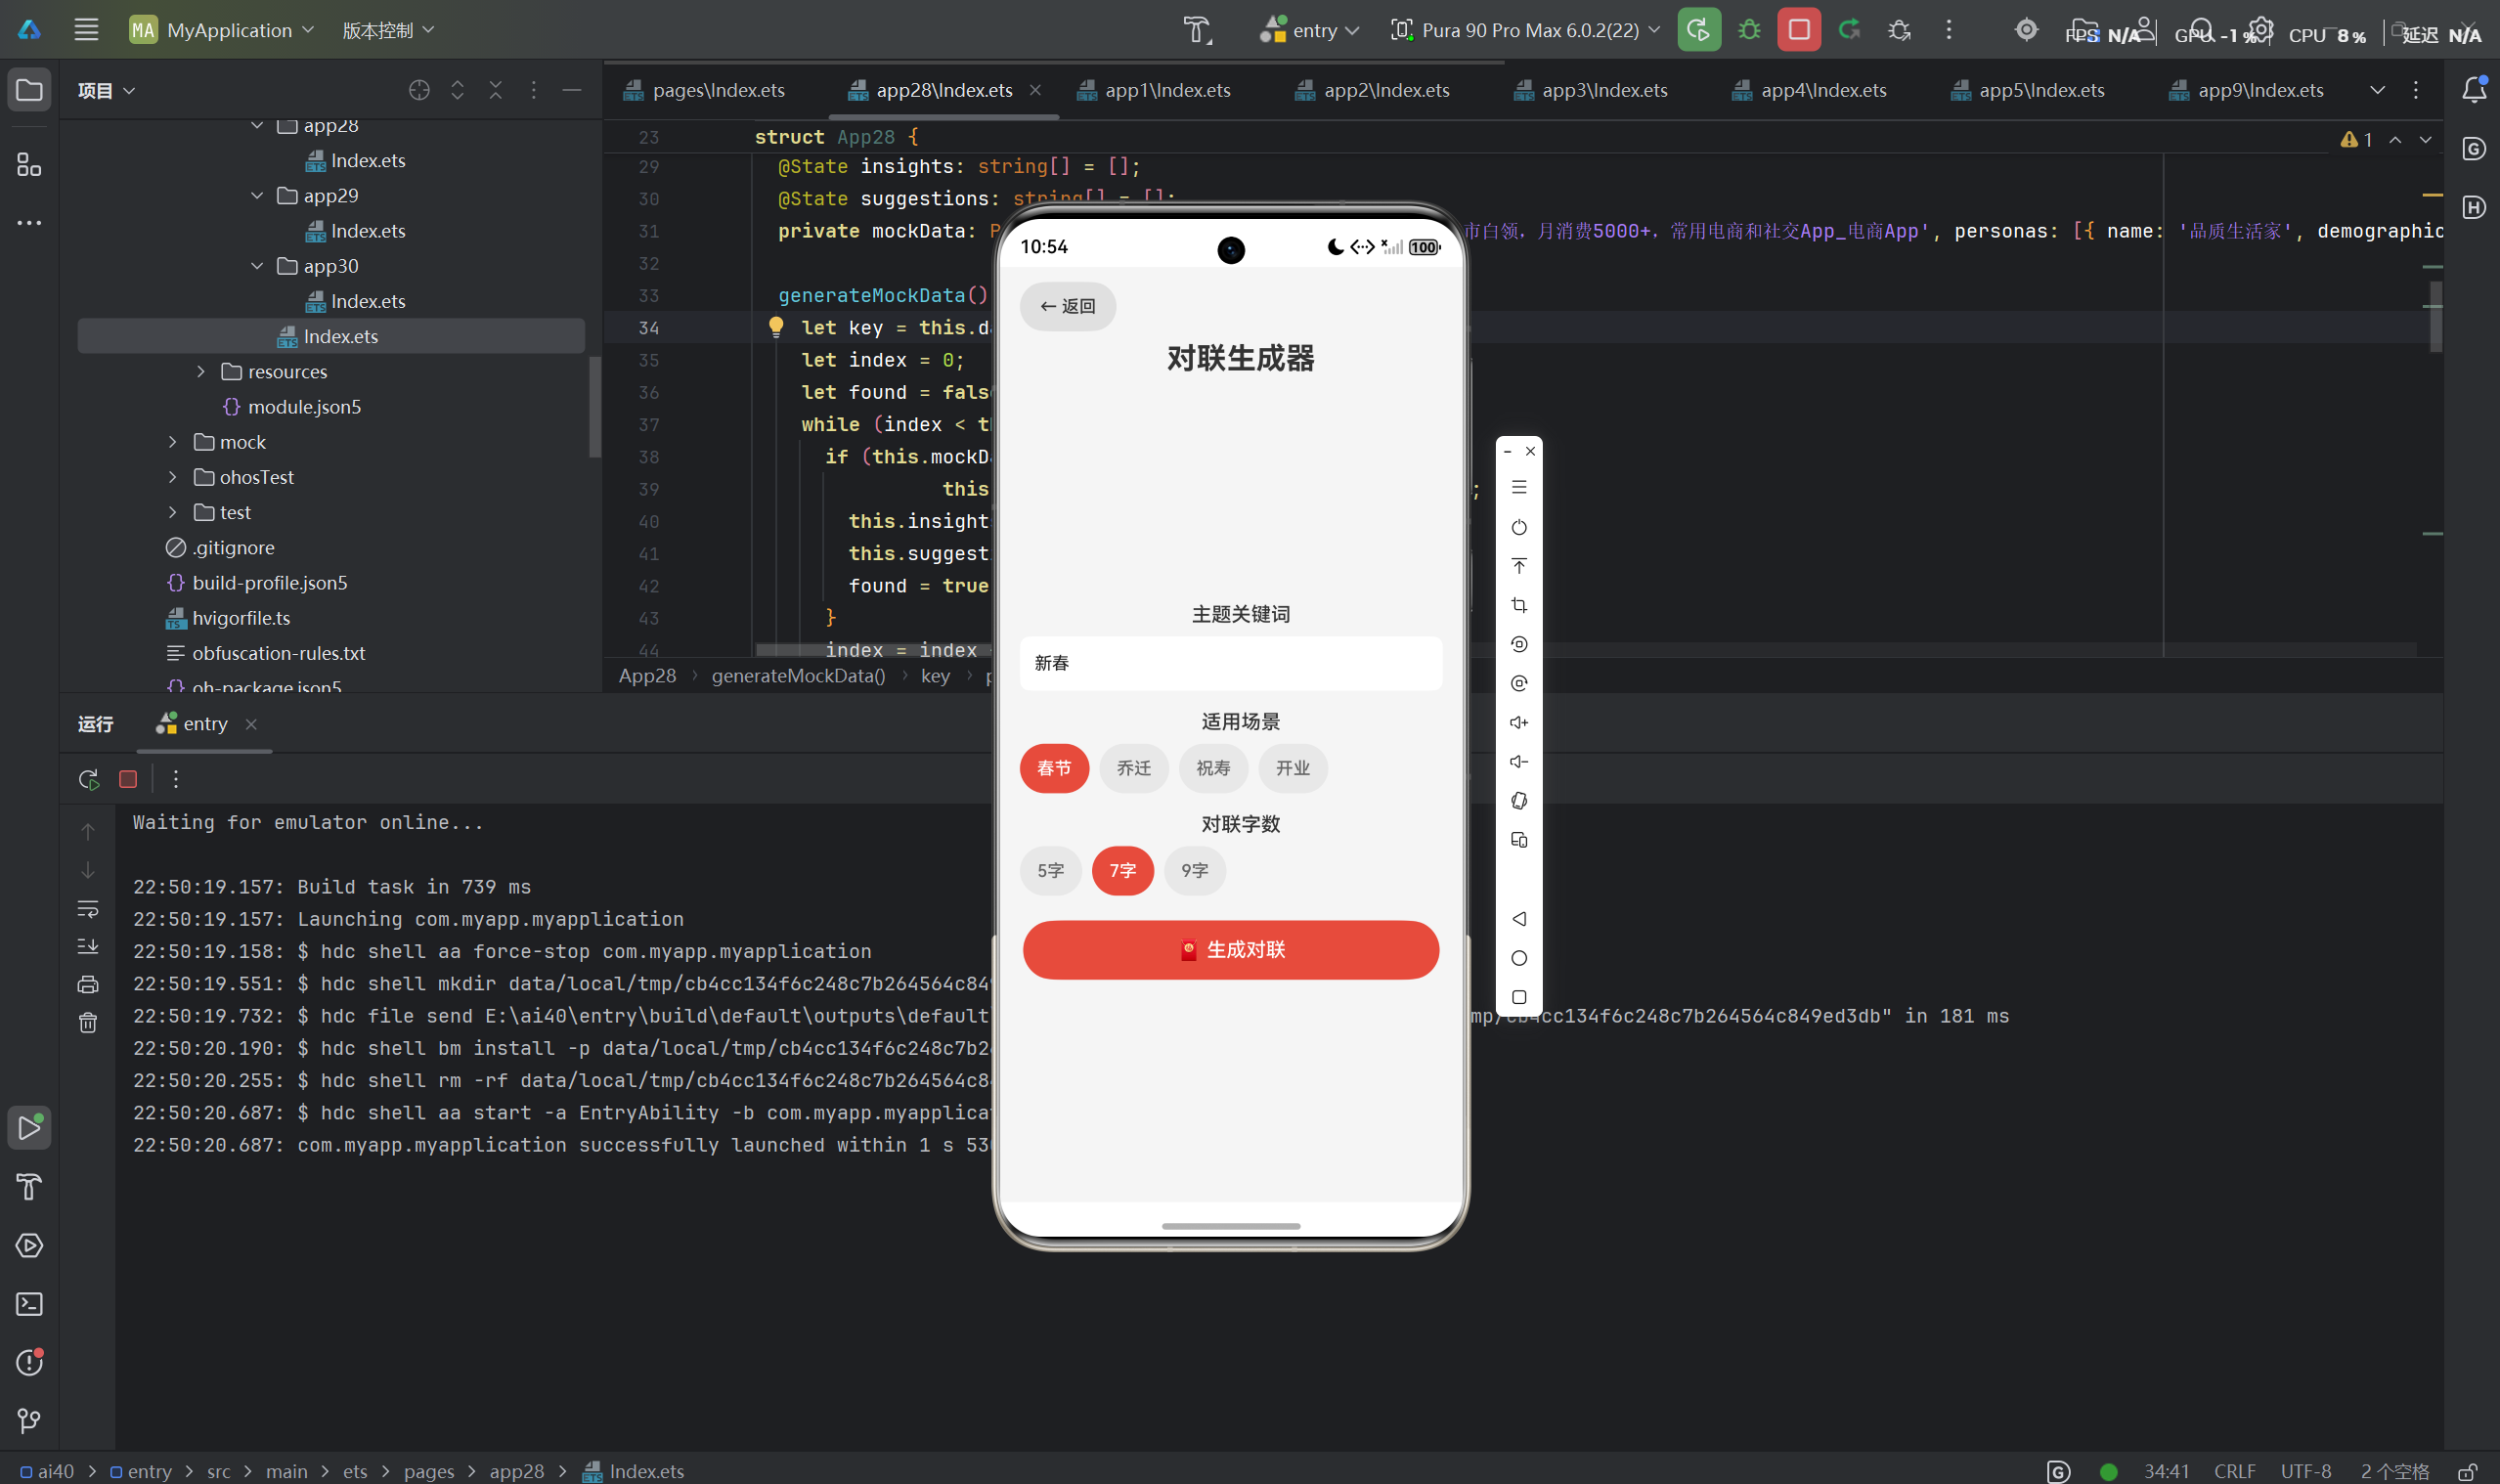
Task: Open 版本控制 dropdown
Action: [388, 30]
